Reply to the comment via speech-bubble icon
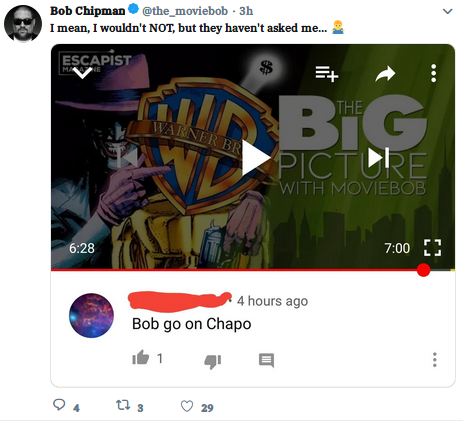The width and height of the screenshot is (463, 422). [266, 360]
